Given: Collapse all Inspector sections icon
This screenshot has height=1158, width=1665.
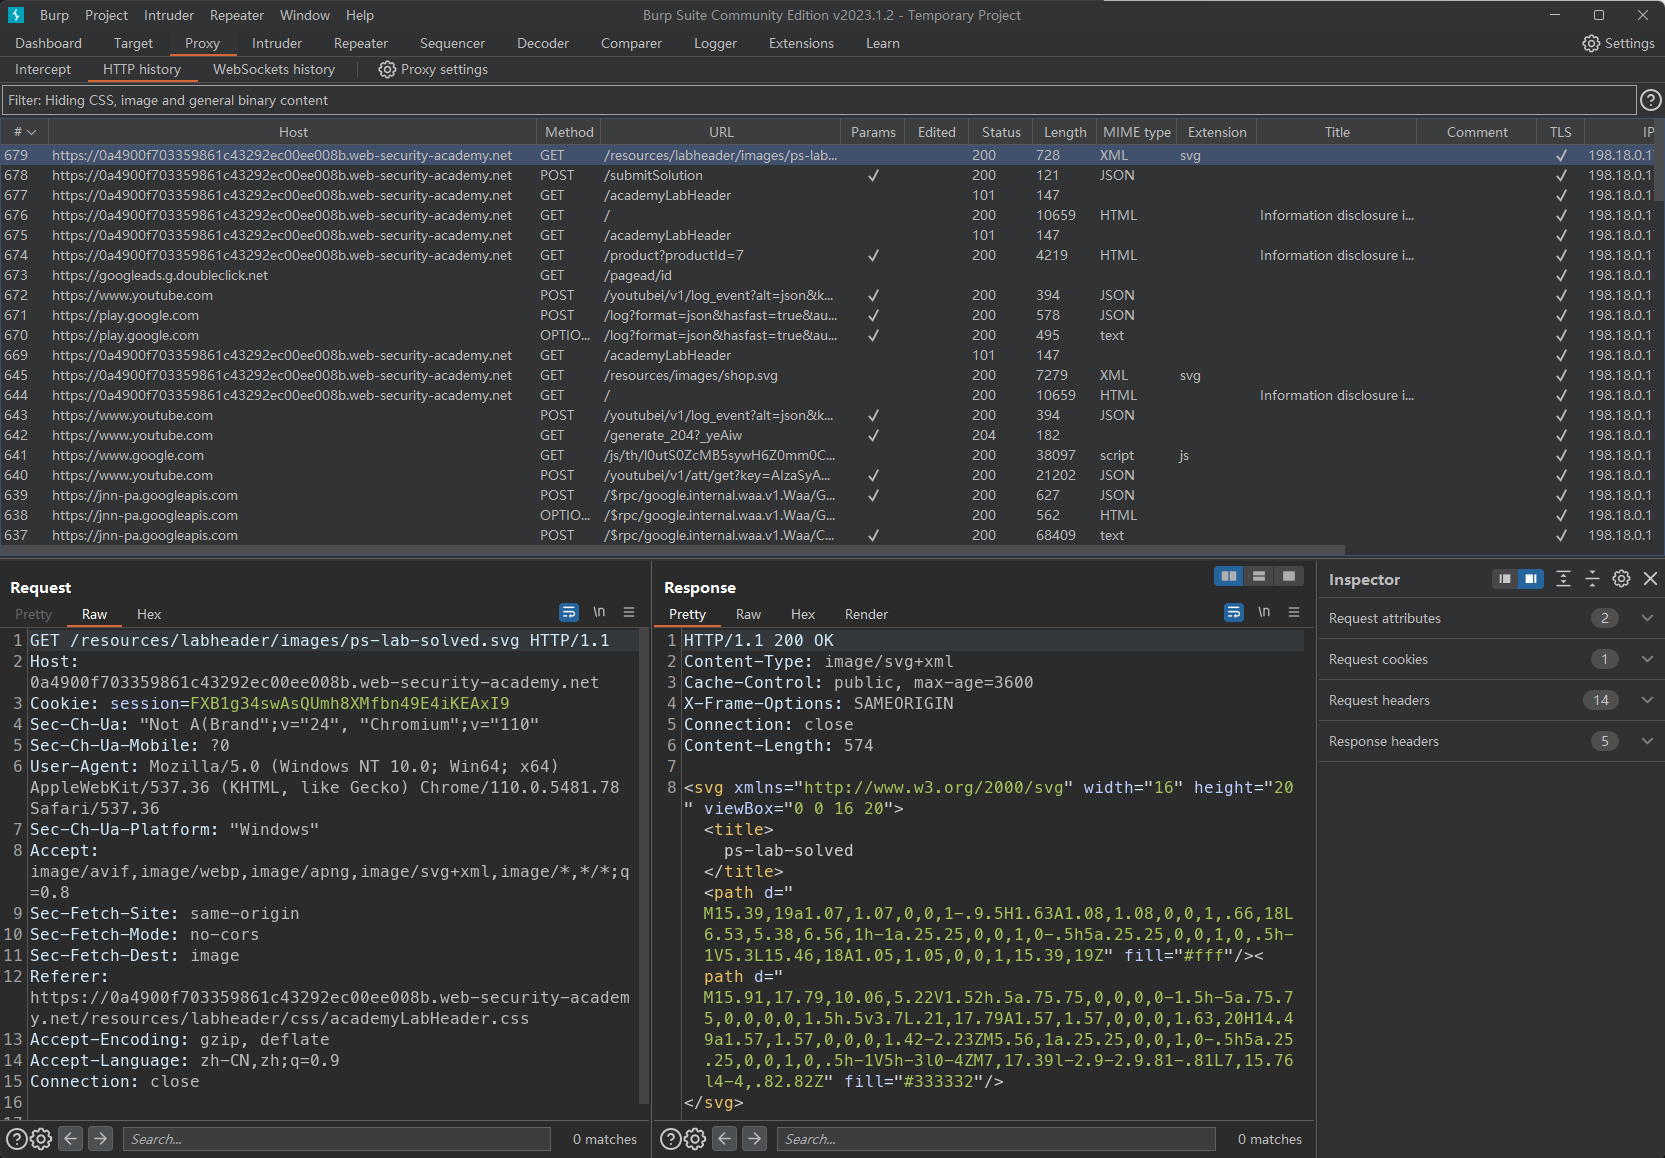Looking at the screenshot, I should tap(1593, 579).
